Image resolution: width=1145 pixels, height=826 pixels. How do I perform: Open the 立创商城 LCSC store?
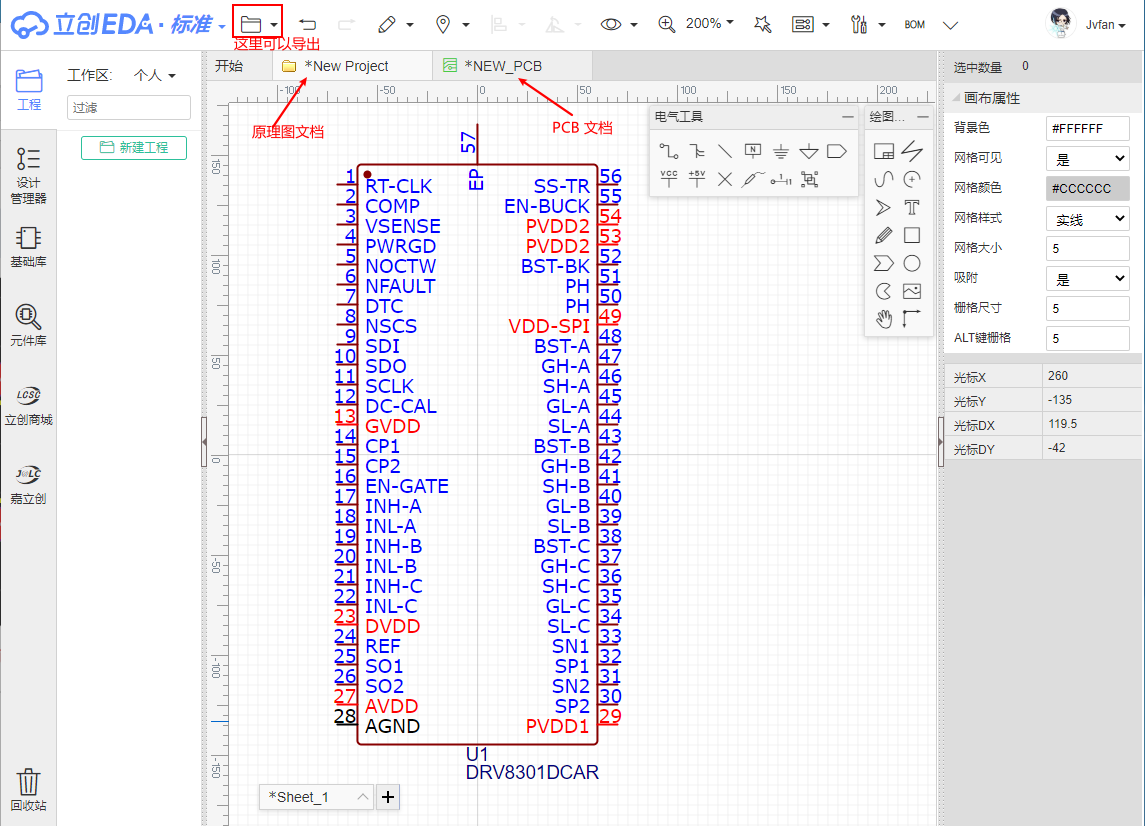point(28,405)
